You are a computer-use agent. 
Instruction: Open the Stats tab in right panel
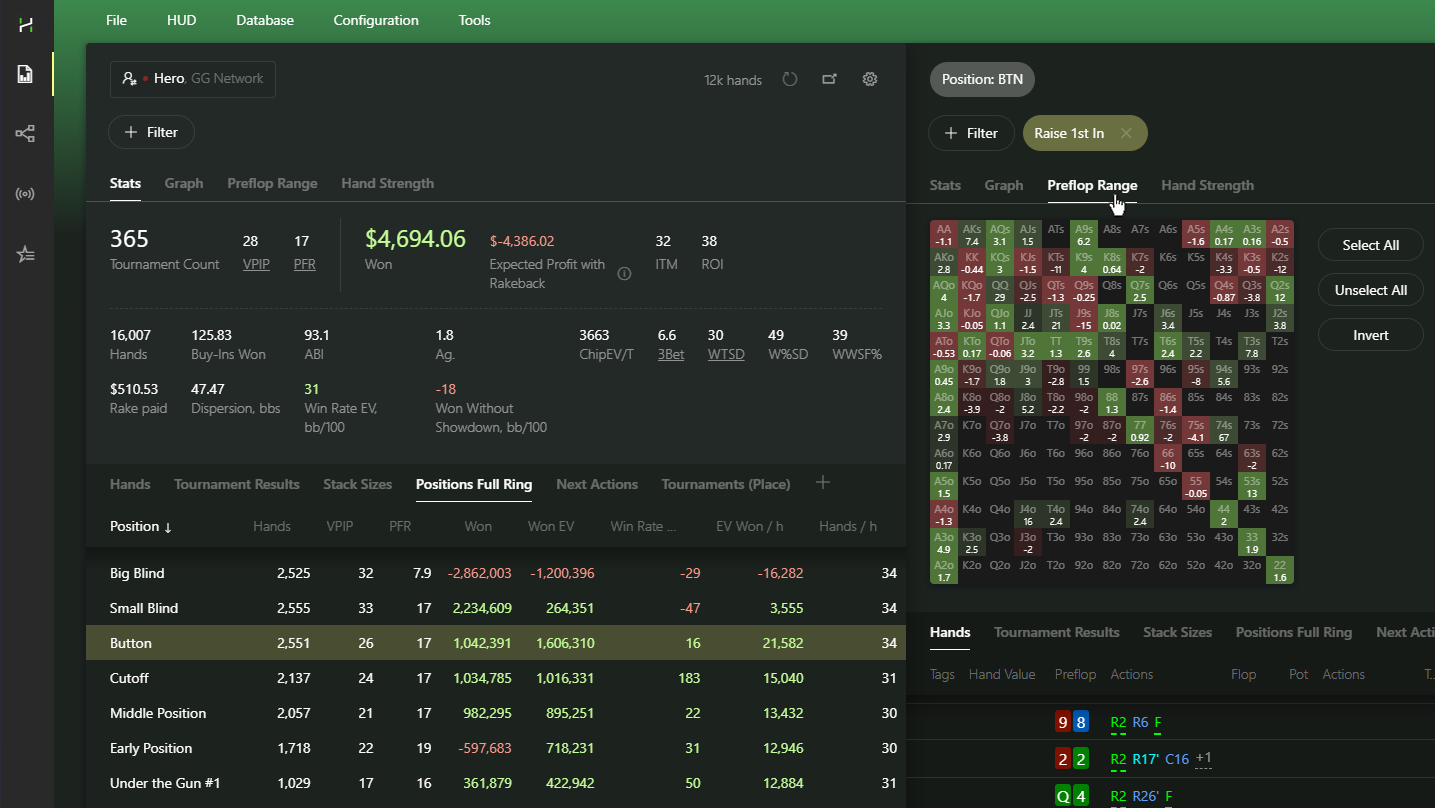[x=945, y=185]
